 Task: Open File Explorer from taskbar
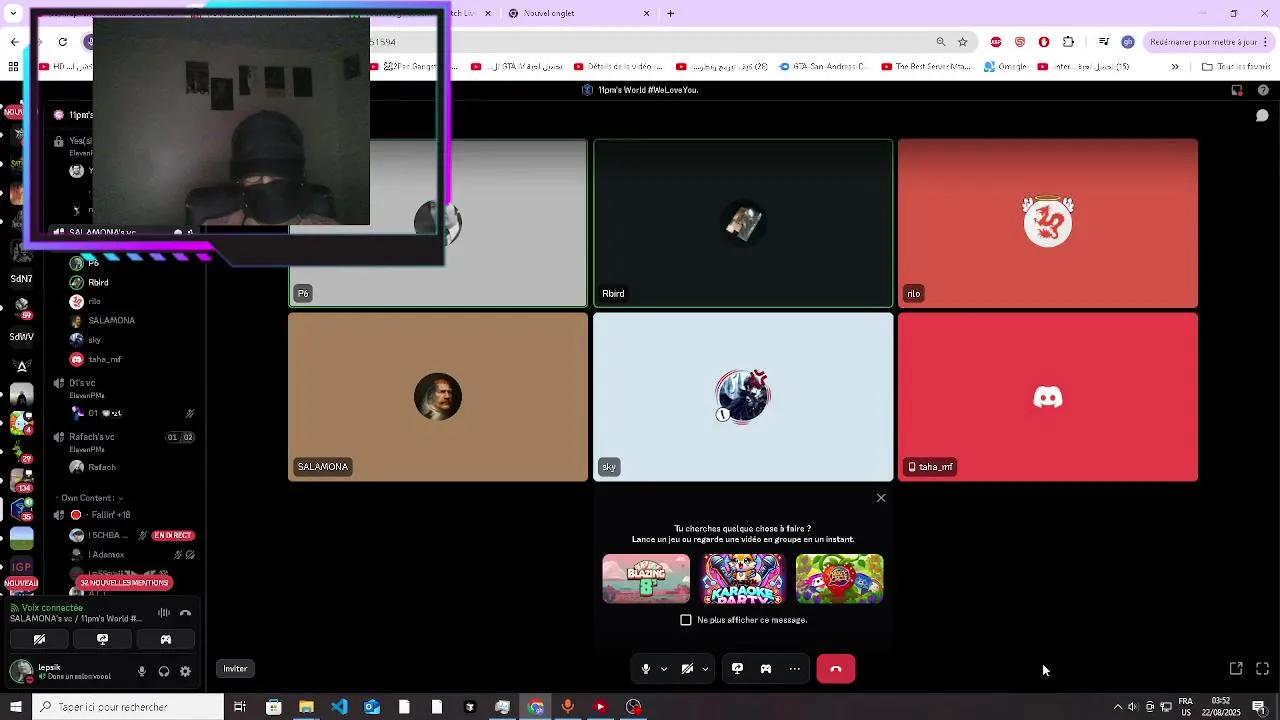click(x=306, y=707)
